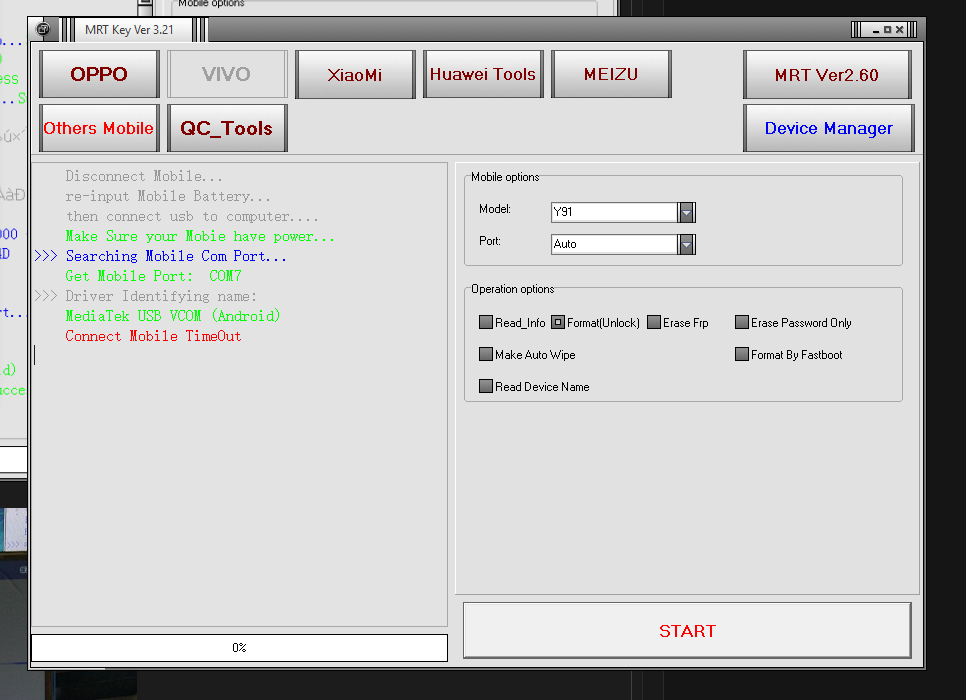
Task: Select 'Disconnect Mobile...' log line
Action: pyautogui.click(x=144, y=176)
